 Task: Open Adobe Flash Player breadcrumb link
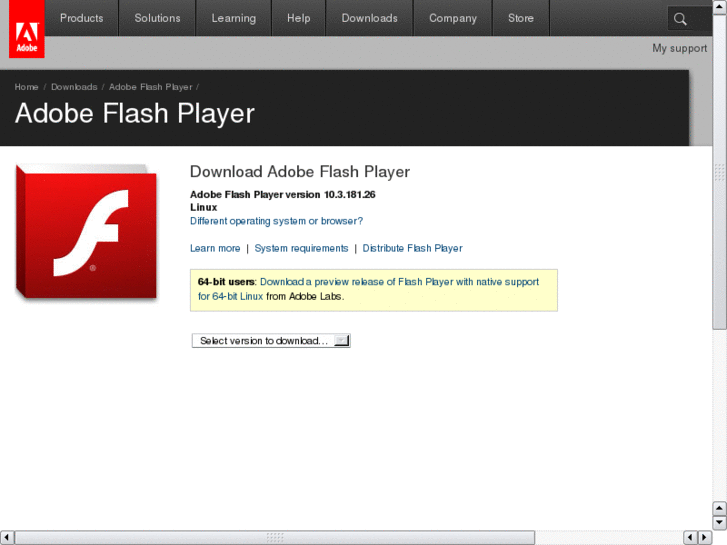coord(150,87)
